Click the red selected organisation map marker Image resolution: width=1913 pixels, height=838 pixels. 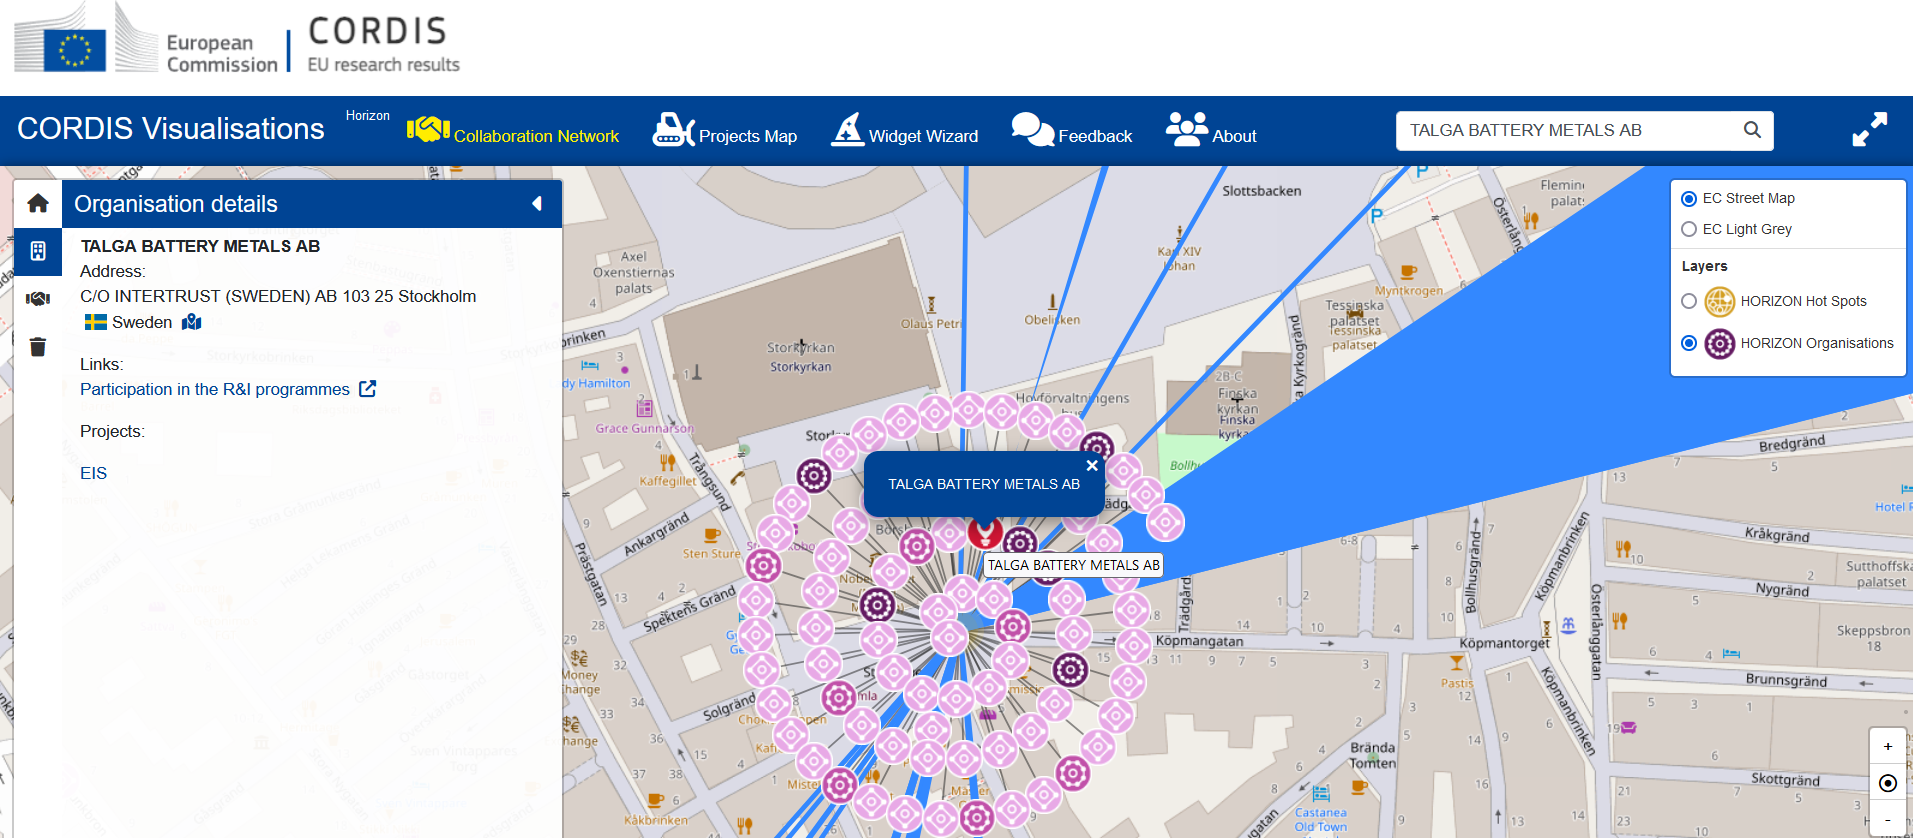click(x=985, y=532)
